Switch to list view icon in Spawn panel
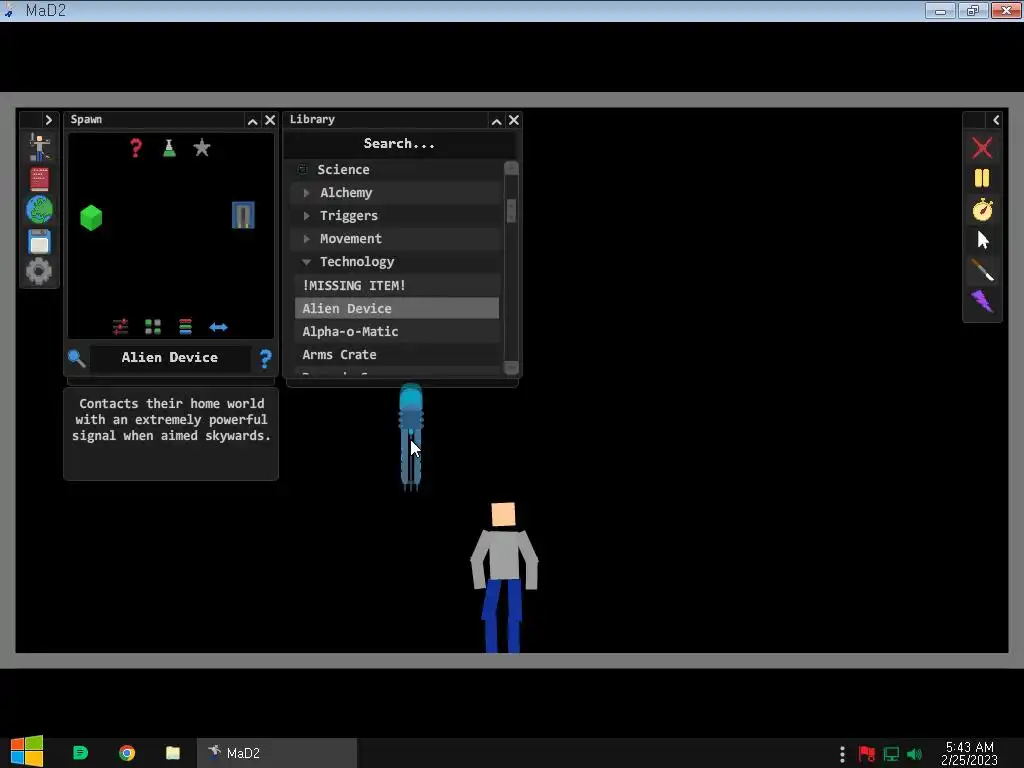Screen dimensions: 1024x768 tap(185, 327)
